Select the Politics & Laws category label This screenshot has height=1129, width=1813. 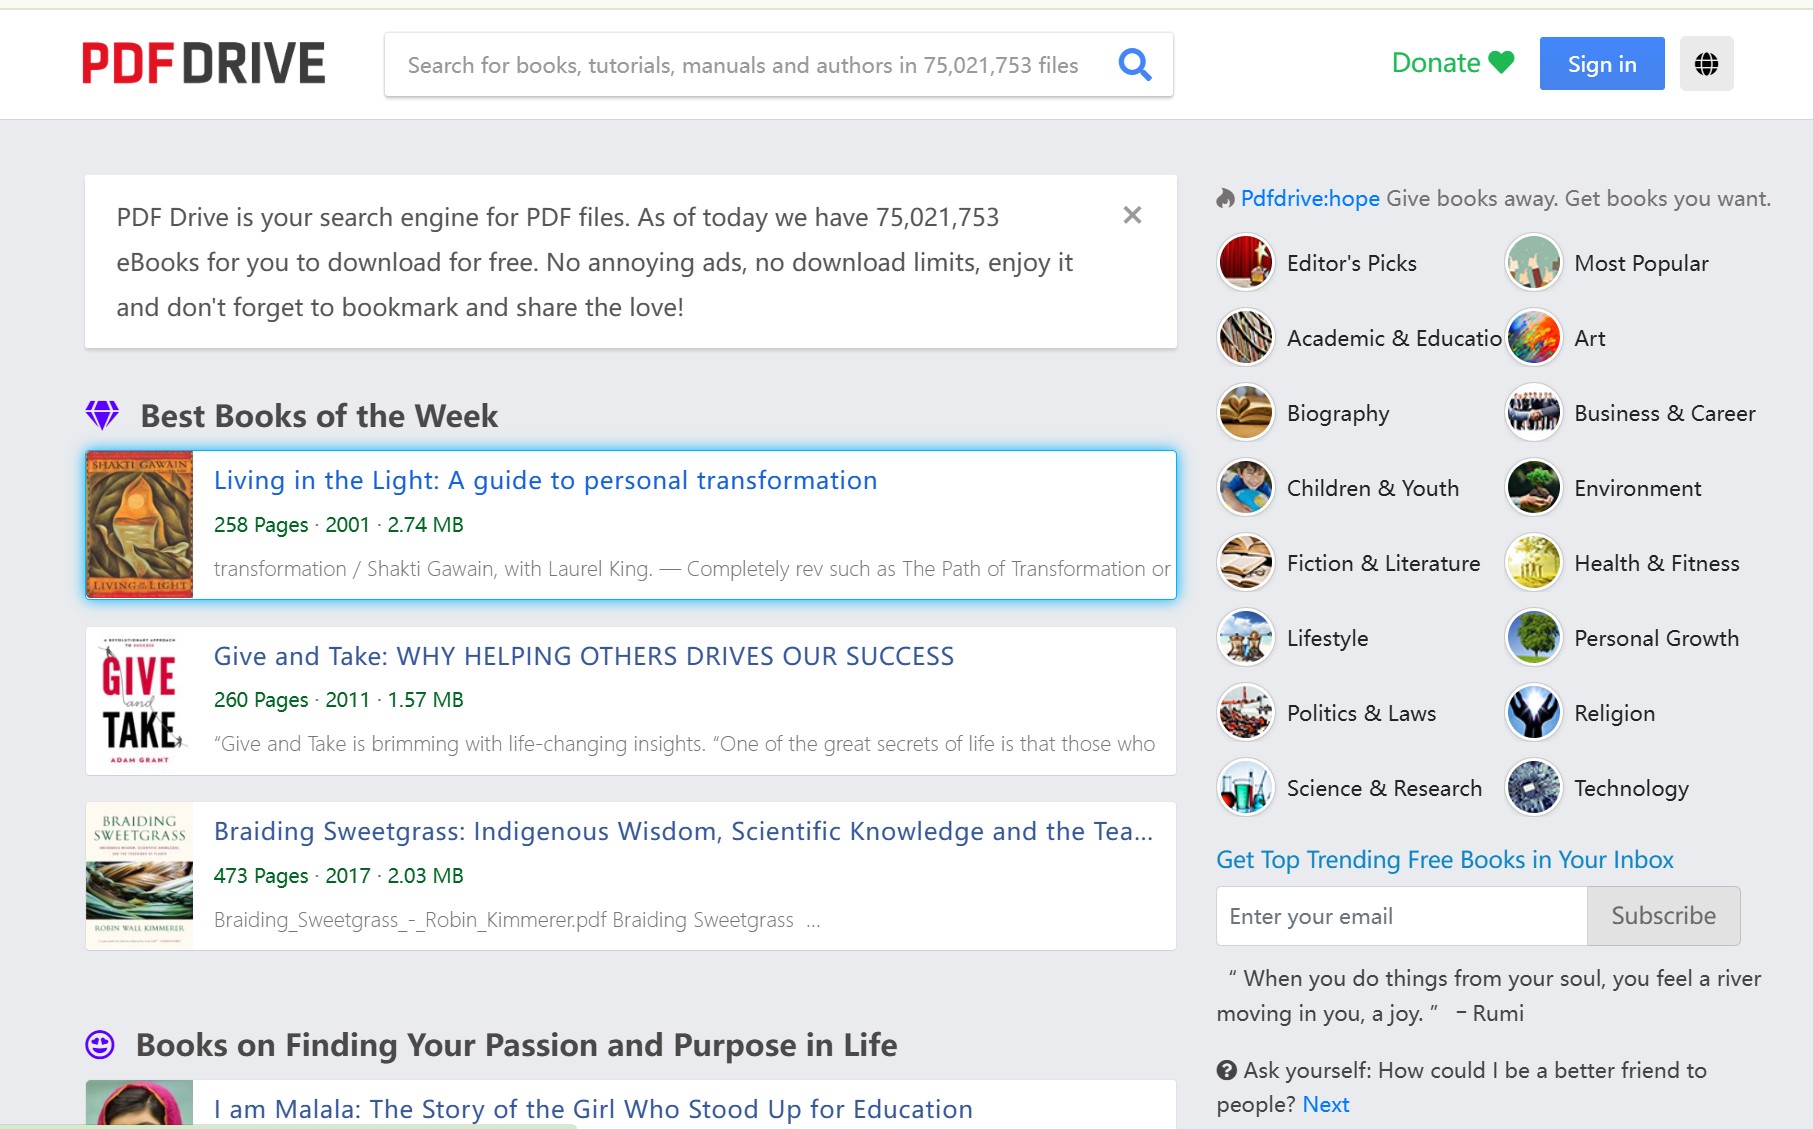pos(1361,713)
